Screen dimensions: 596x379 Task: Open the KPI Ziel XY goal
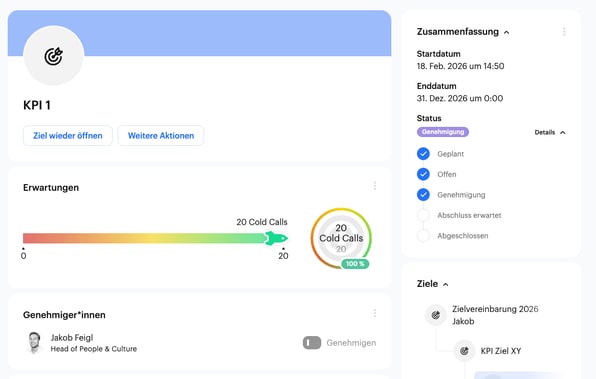[x=501, y=351]
